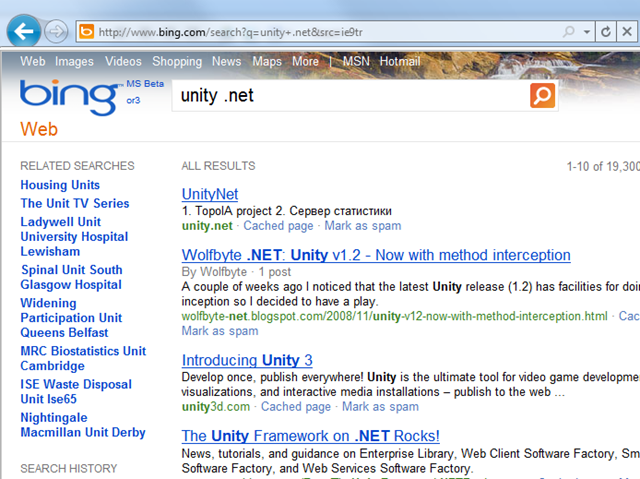Click the 'By Wolfbyte · 1 post' byline
This screenshot has height=479, width=640.
(236, 272)
